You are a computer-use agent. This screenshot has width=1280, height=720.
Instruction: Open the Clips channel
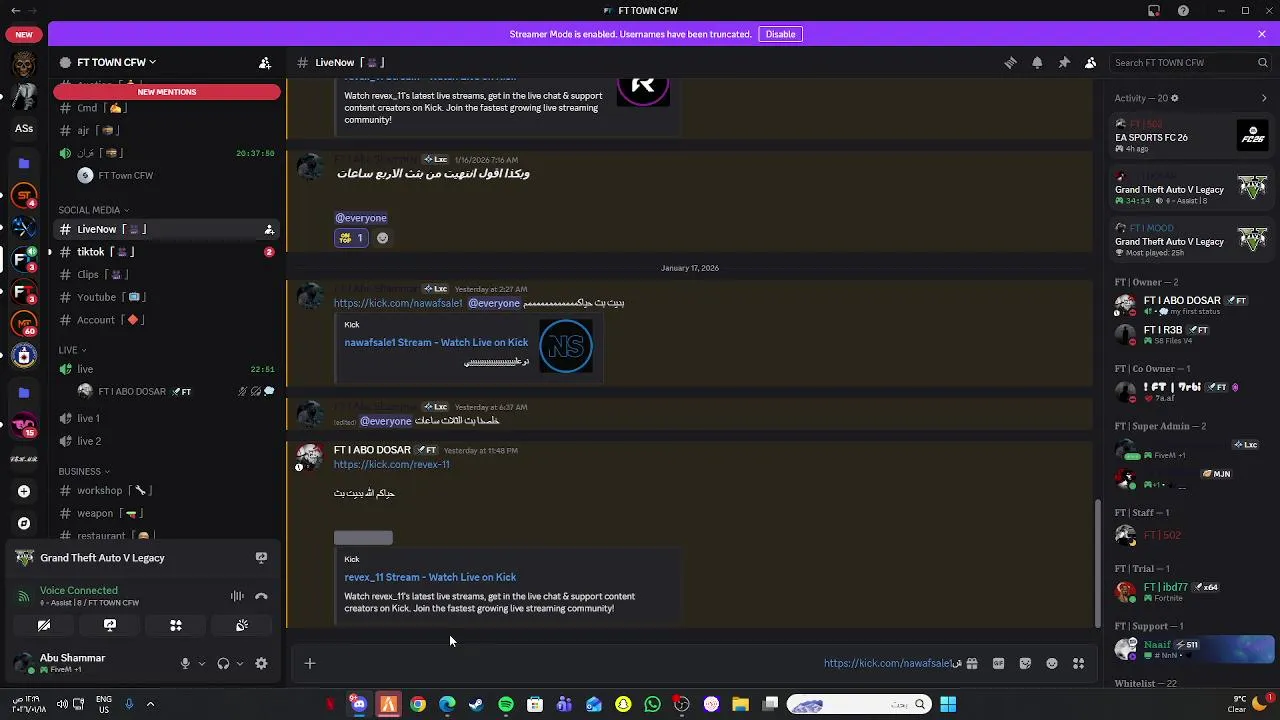[166, 274]
